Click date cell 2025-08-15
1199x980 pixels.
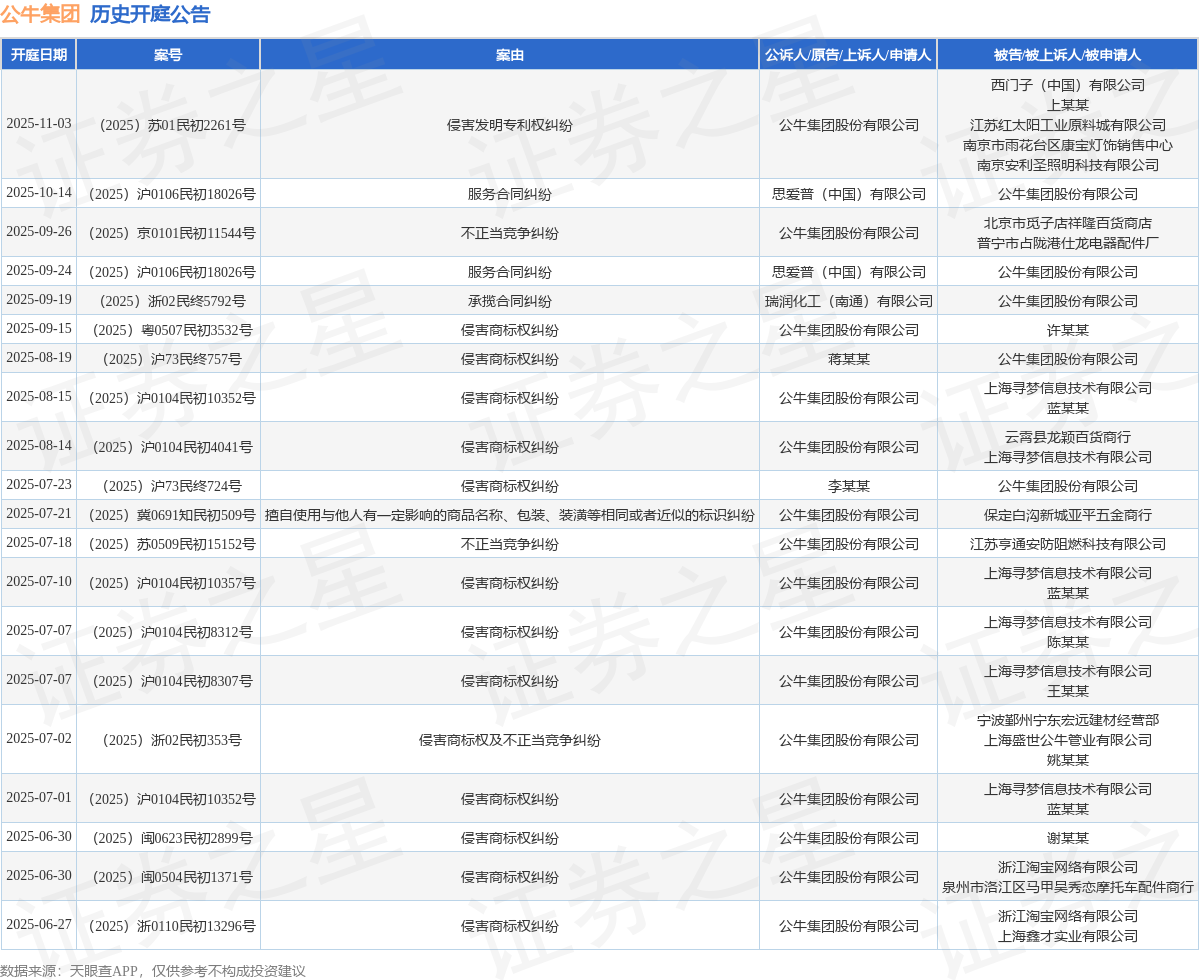tap(39, 397)
